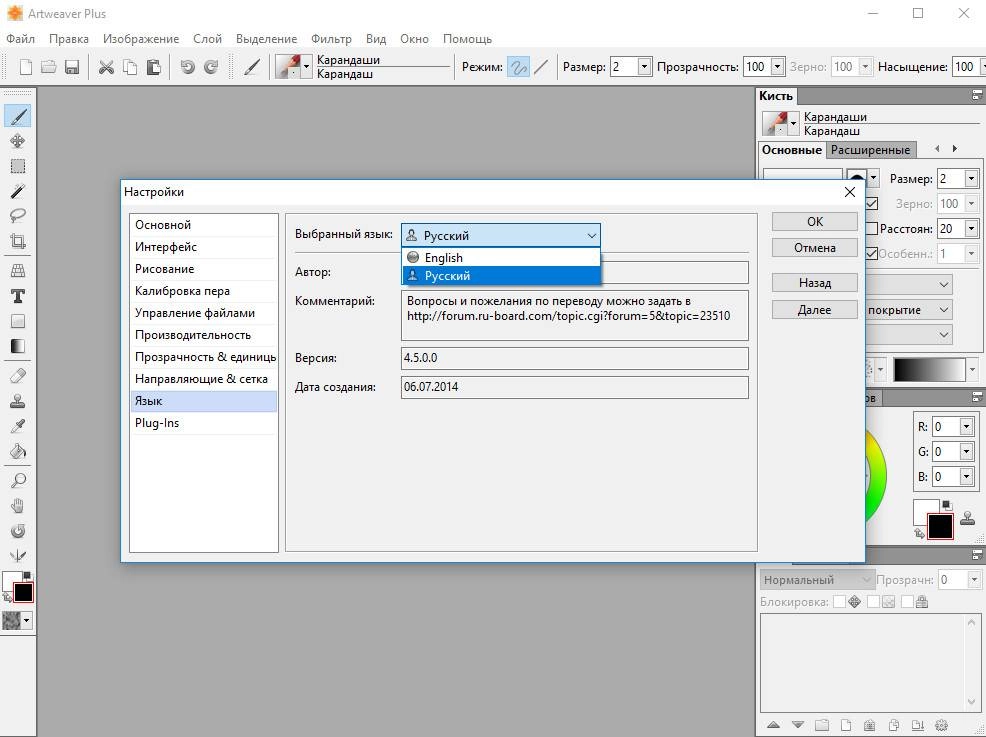Click black color swatch in Color panel
986x737 pixels.
[940, 526]
